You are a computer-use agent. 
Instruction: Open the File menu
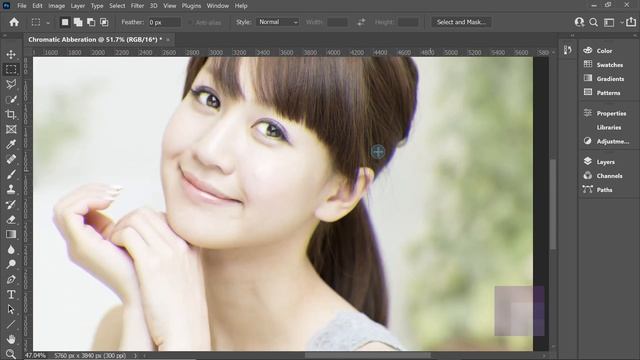pyautogui.click(x=22, y=6)
